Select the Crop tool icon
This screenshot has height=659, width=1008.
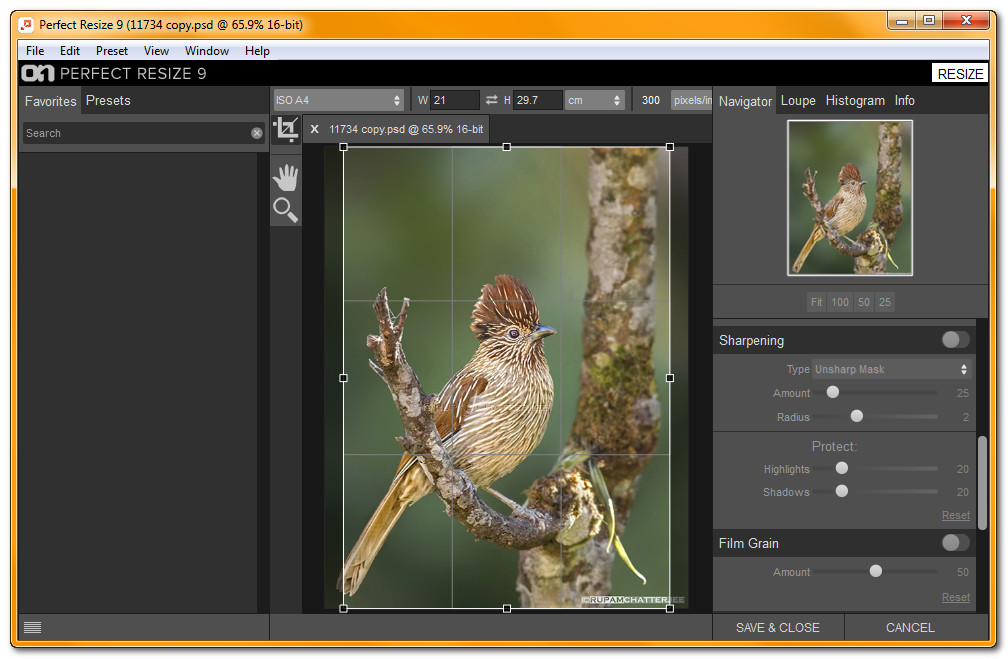(x=286, y=129)
